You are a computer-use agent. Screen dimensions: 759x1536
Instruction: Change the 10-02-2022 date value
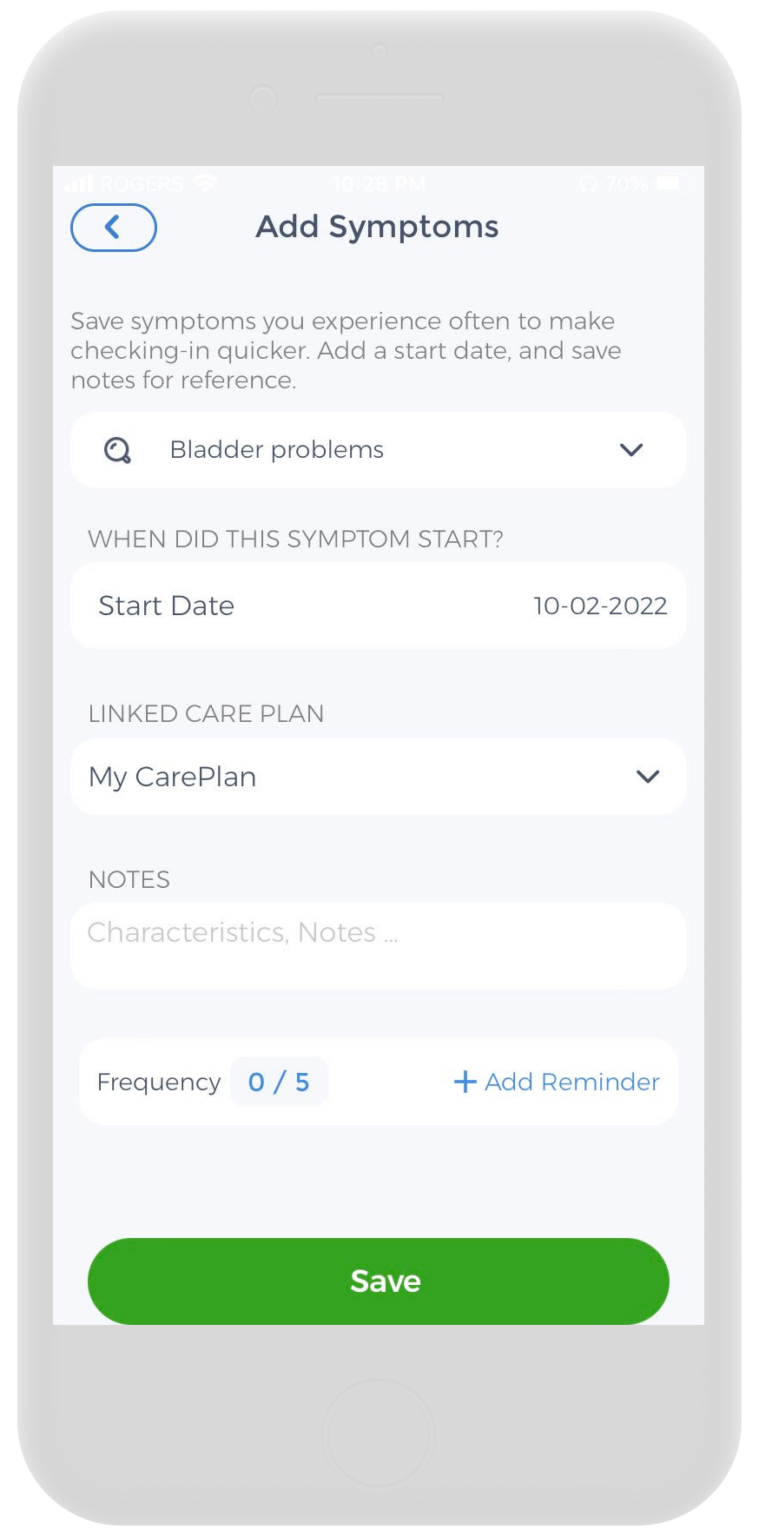tap(600, 606)
